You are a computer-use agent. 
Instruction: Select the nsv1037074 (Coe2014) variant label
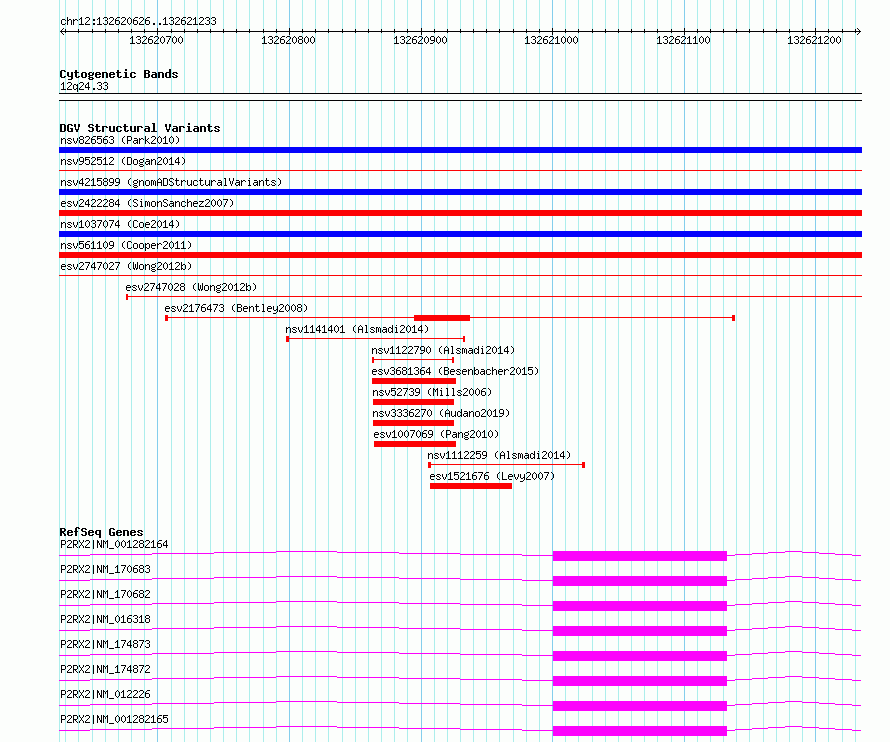tap(120, 224)
